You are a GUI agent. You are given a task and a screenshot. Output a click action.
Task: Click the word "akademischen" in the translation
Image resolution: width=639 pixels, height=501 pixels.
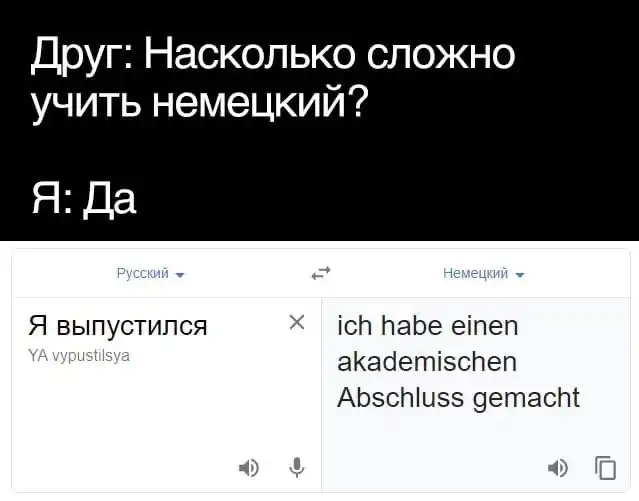[x=427, y=361]
